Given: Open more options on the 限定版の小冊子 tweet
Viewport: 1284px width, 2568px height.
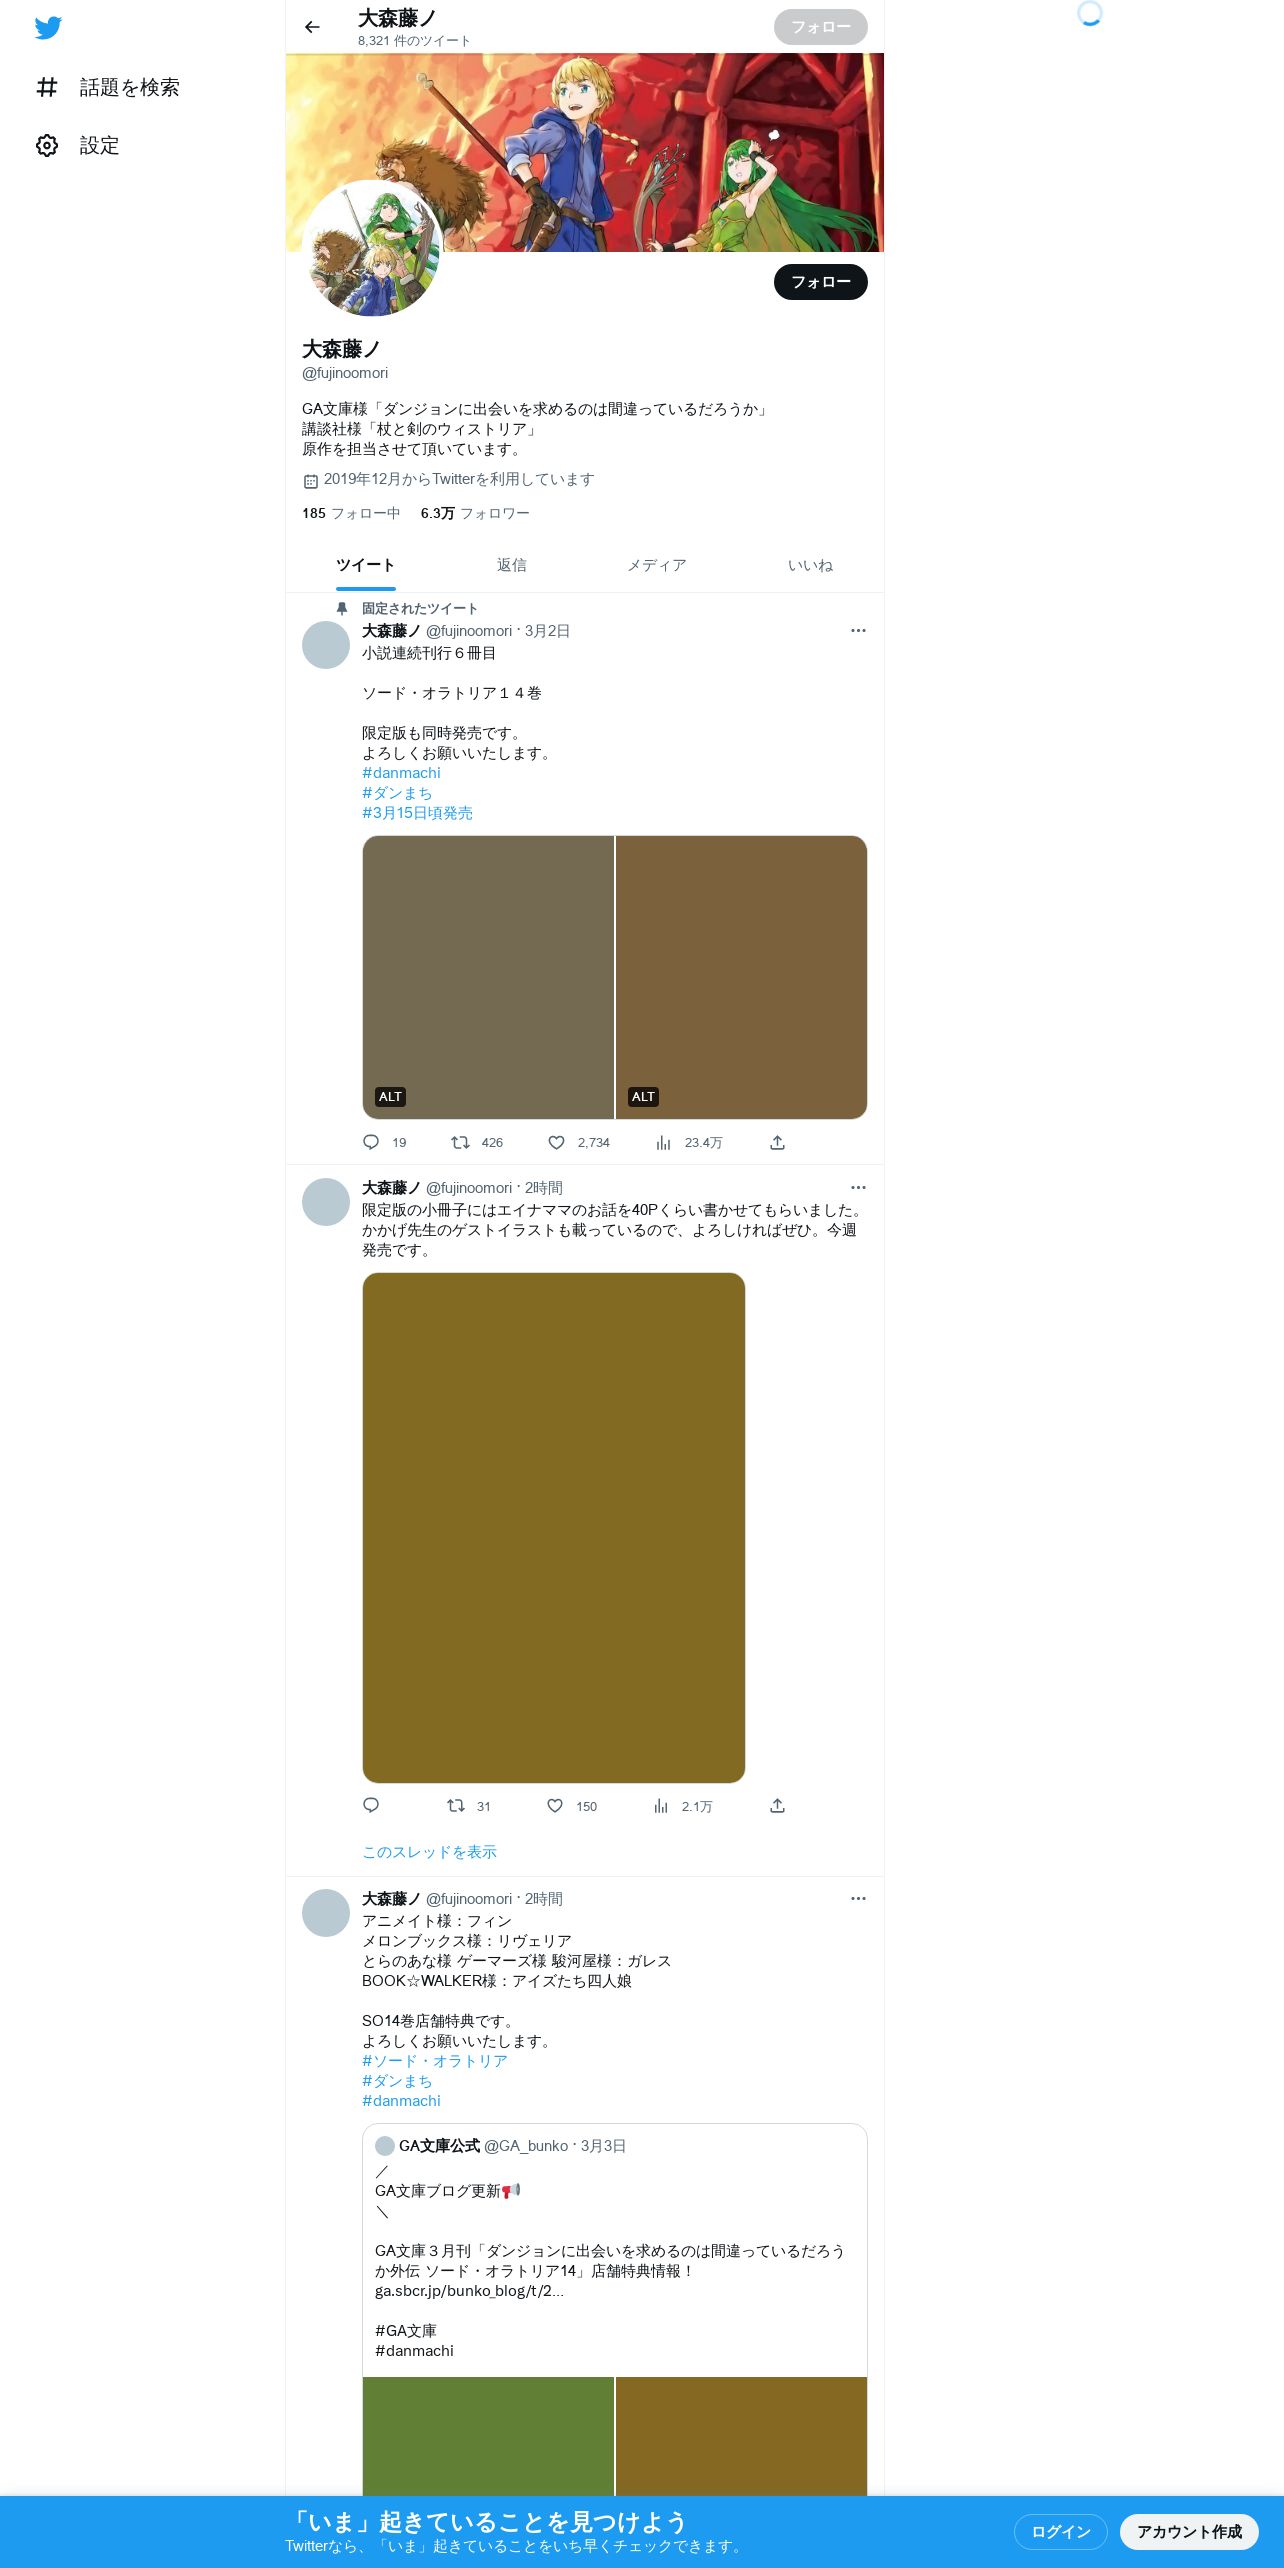Looking at the screenshot, I should 858,1187.
